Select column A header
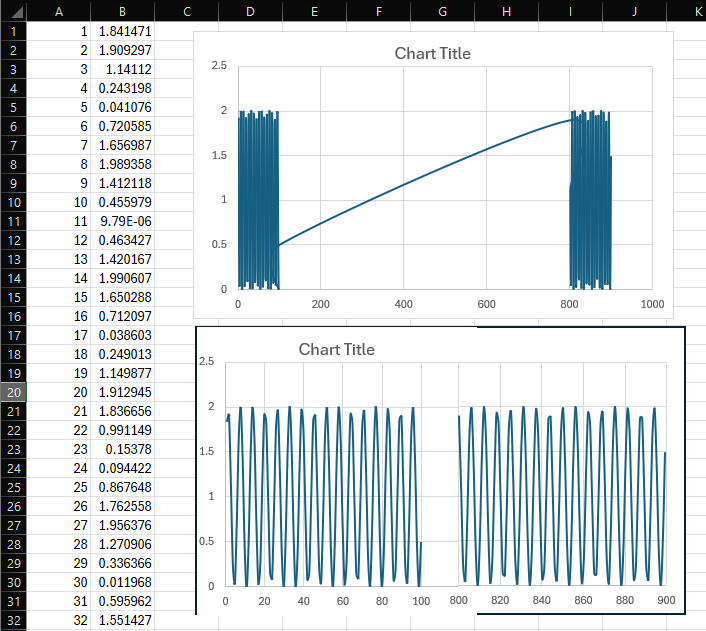The image size is (706, 631). click(x=59, y=11)
